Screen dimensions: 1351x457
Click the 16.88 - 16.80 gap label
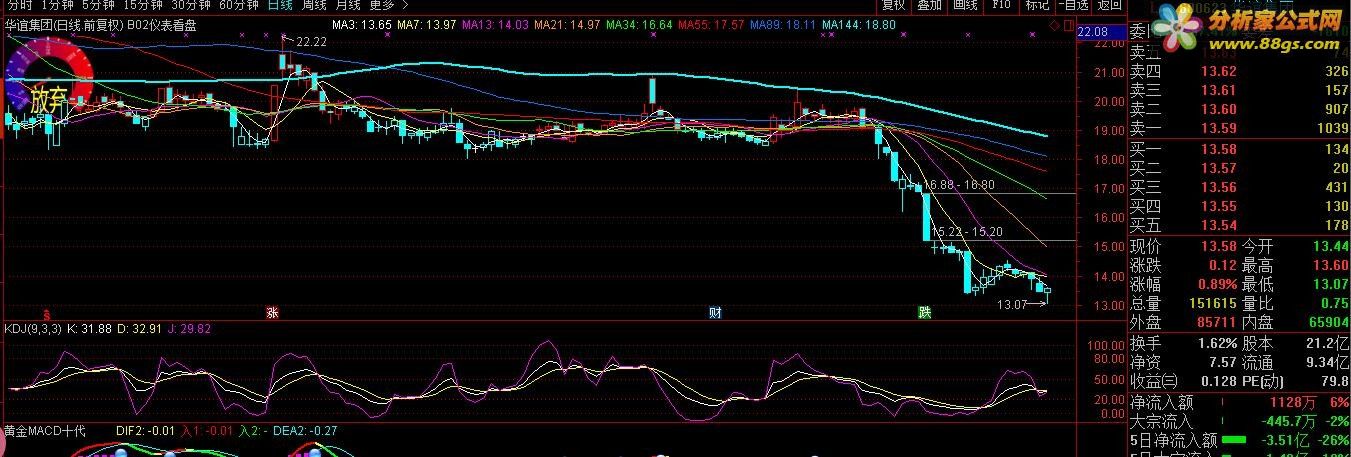(960, 185)
